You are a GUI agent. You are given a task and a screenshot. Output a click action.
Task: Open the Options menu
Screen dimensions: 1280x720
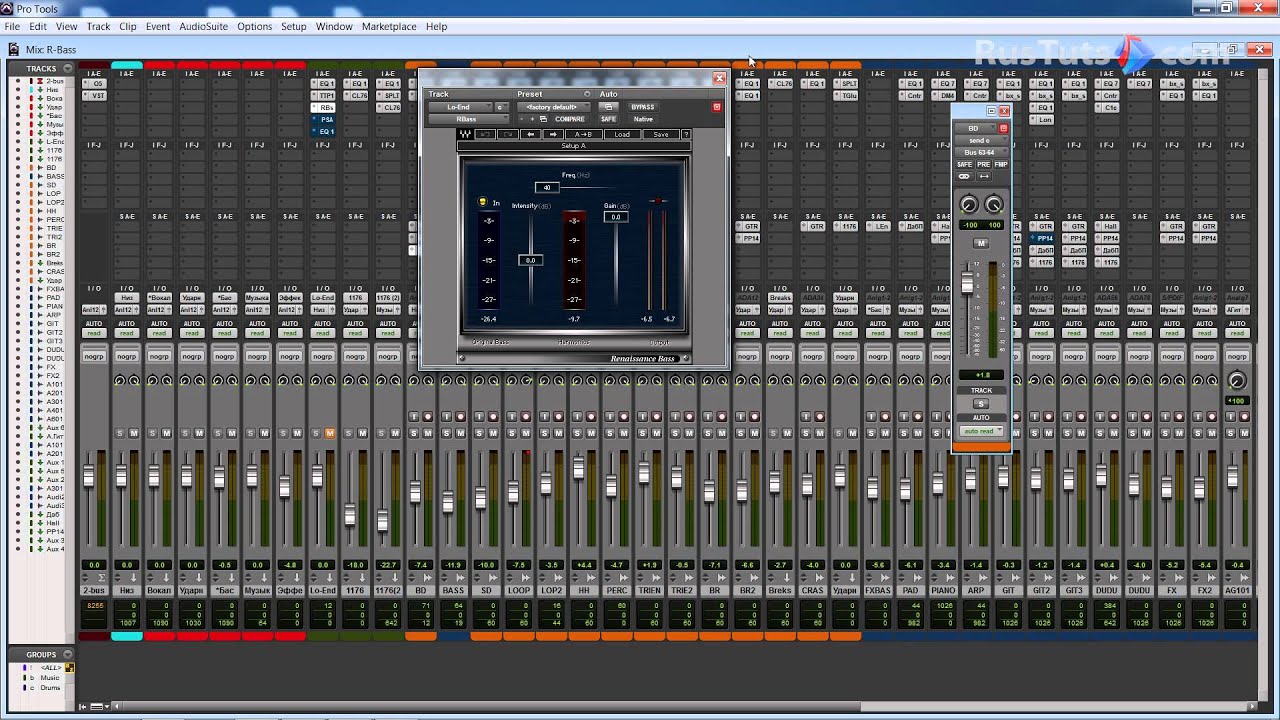[x=254, y=26]
